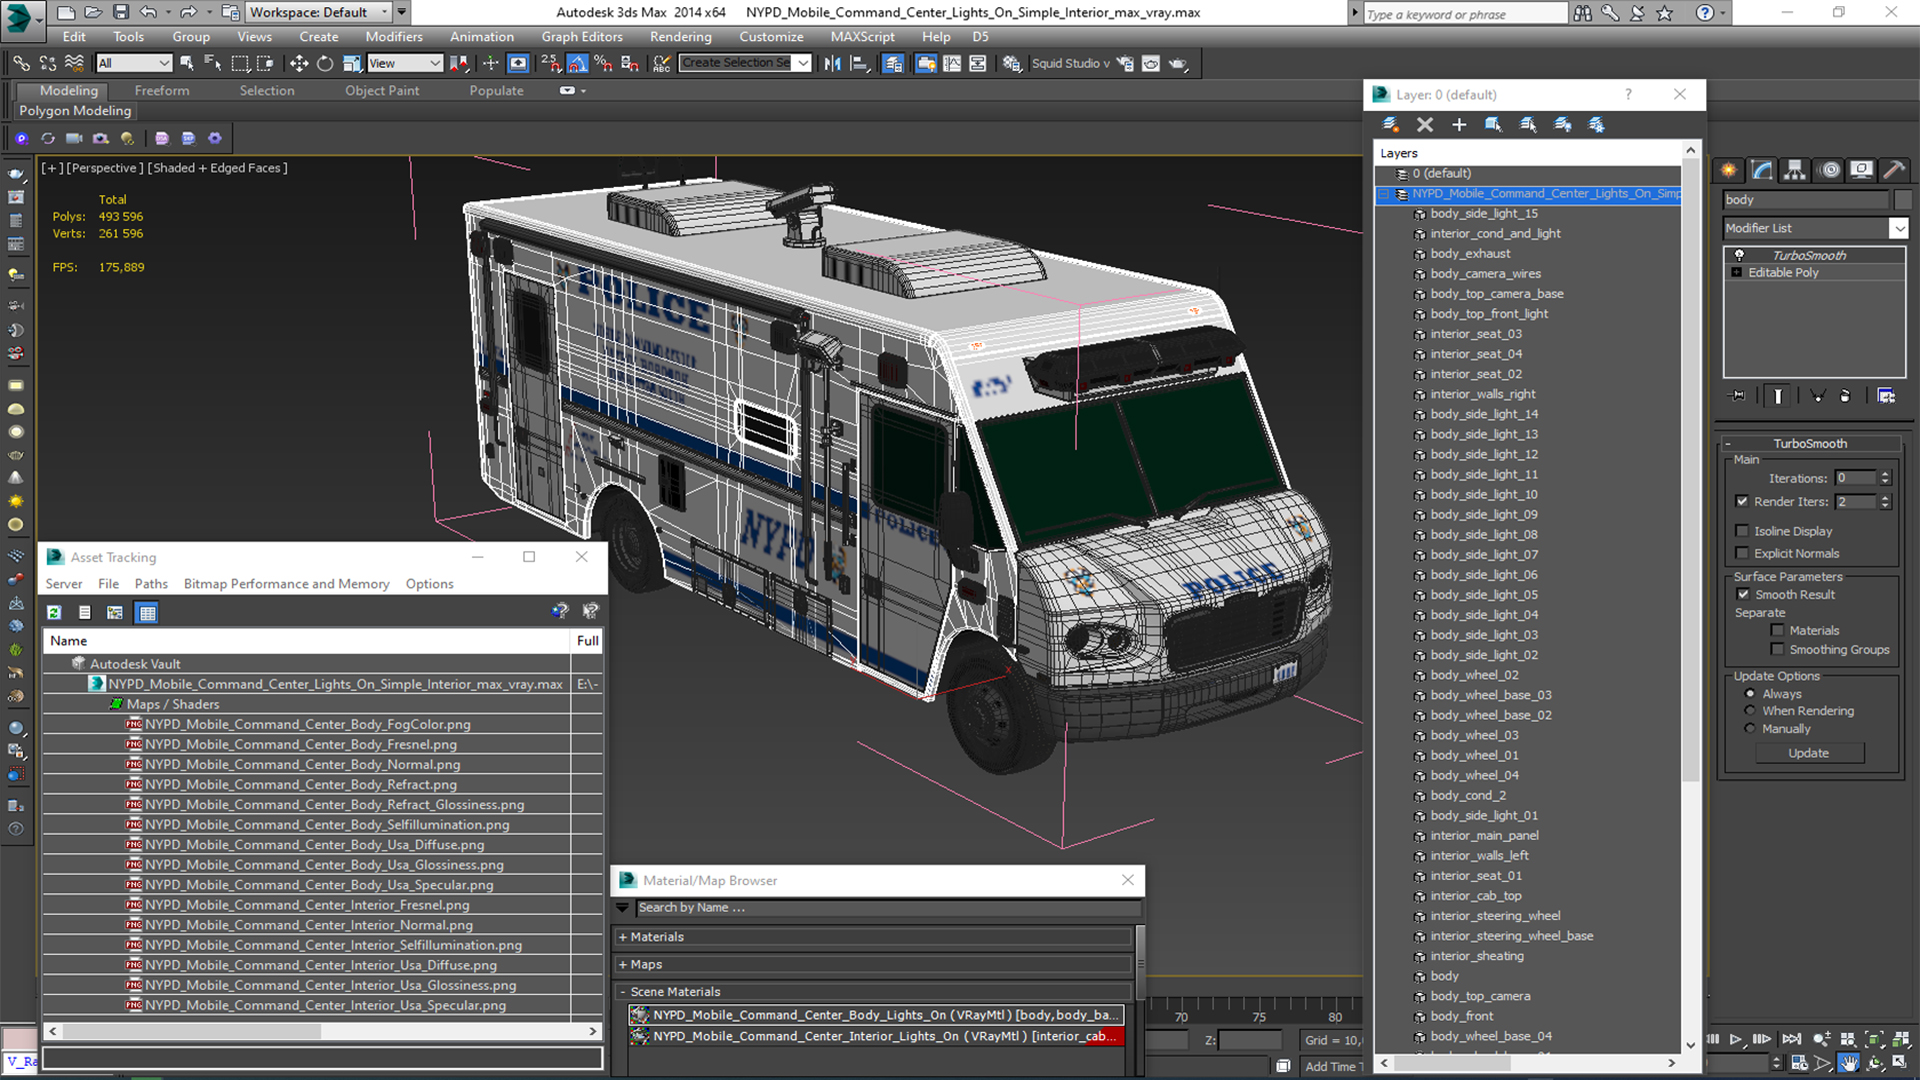Click the Pin Stack icon

1738,396
